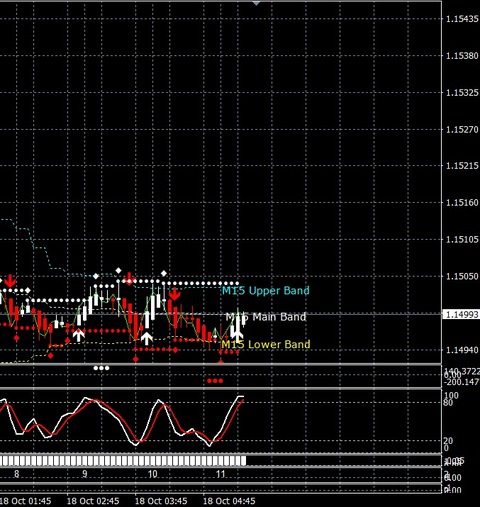Click price level 1.14940 on scale

coord(462,350)
